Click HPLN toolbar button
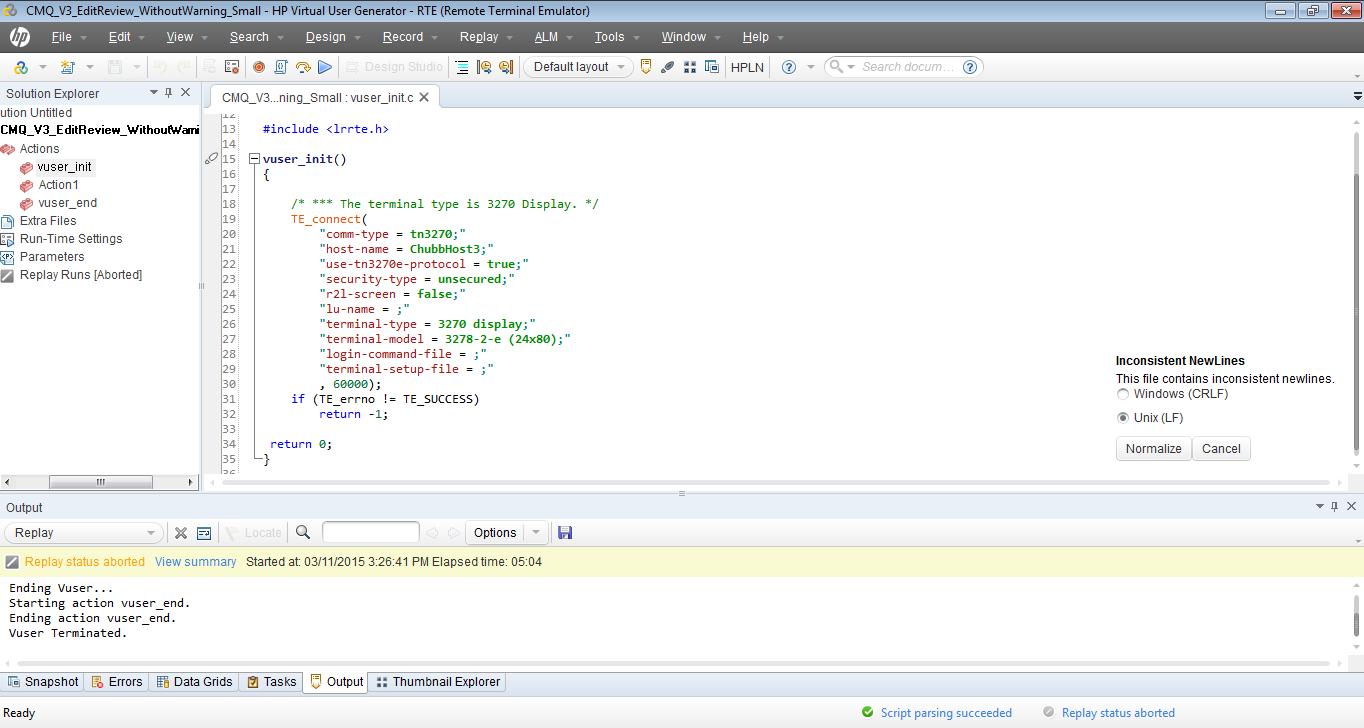Screen dimensions: 1364x728 coord(747,67)
